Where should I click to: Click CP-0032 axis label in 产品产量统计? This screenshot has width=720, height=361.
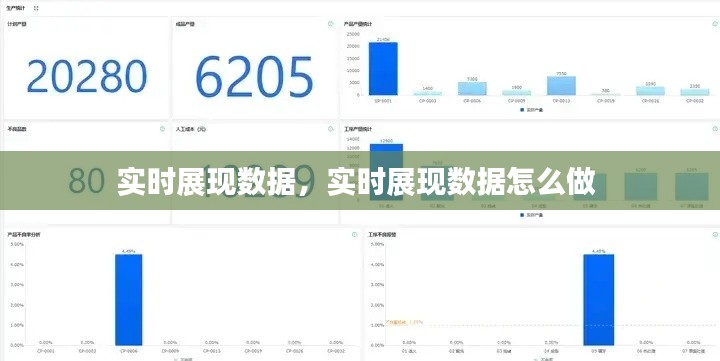click(x=695, y=101)
